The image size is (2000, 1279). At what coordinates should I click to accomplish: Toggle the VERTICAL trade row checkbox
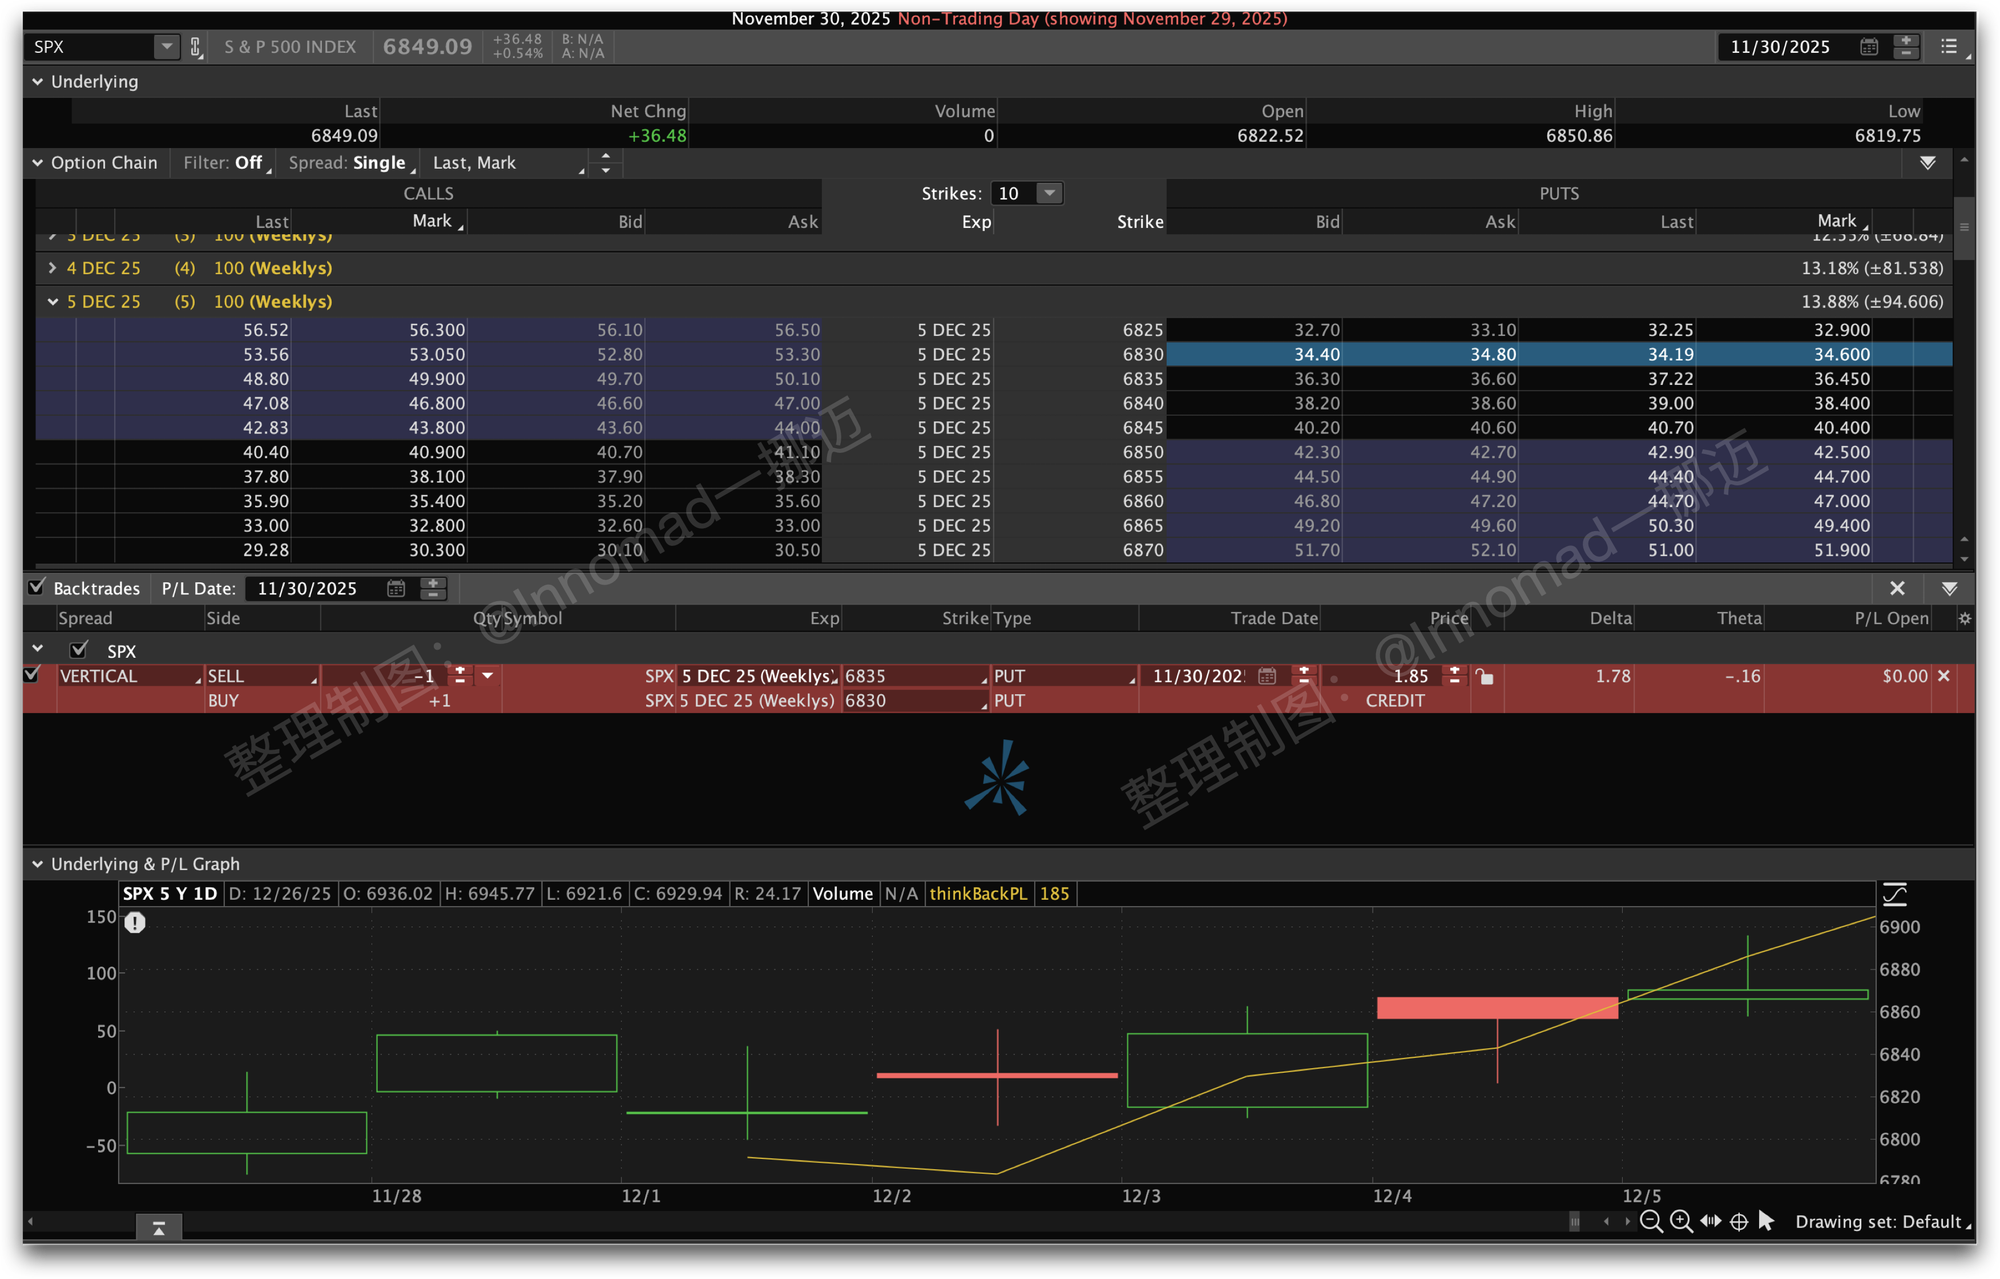[32, 675]
